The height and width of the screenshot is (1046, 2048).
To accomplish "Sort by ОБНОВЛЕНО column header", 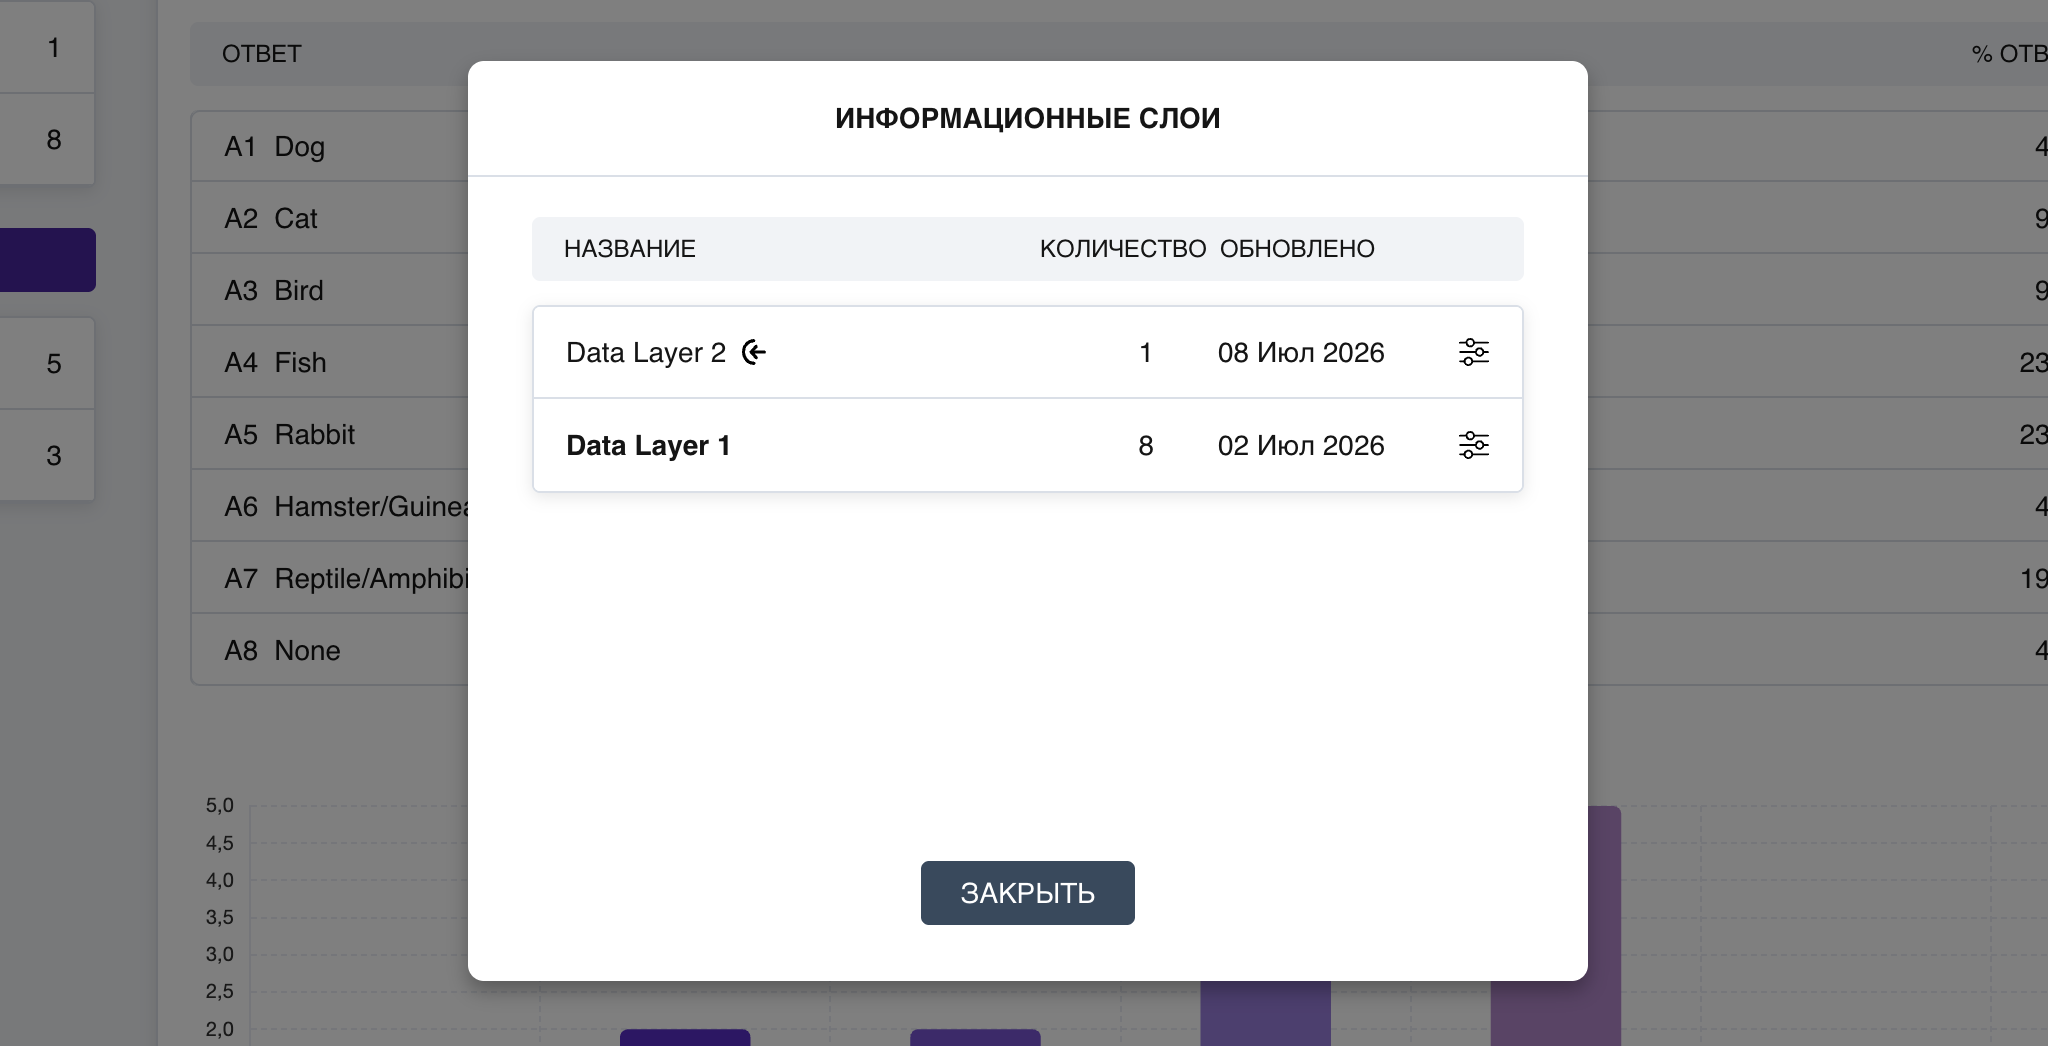I will point(1297,249).
